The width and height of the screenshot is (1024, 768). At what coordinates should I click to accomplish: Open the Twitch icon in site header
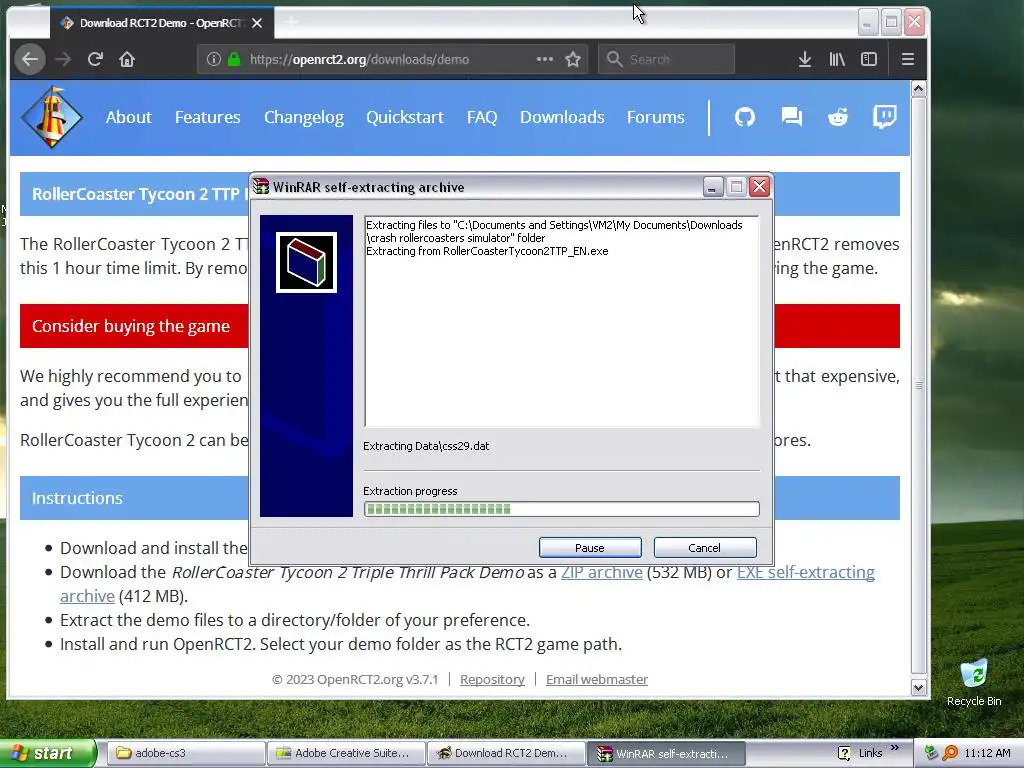click(884, 117)
